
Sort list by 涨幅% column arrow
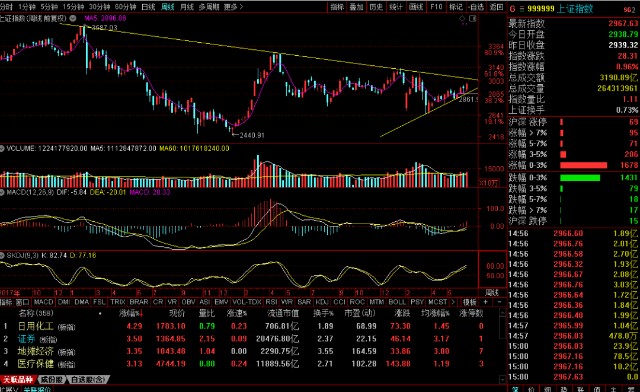(x=142, y=314)
